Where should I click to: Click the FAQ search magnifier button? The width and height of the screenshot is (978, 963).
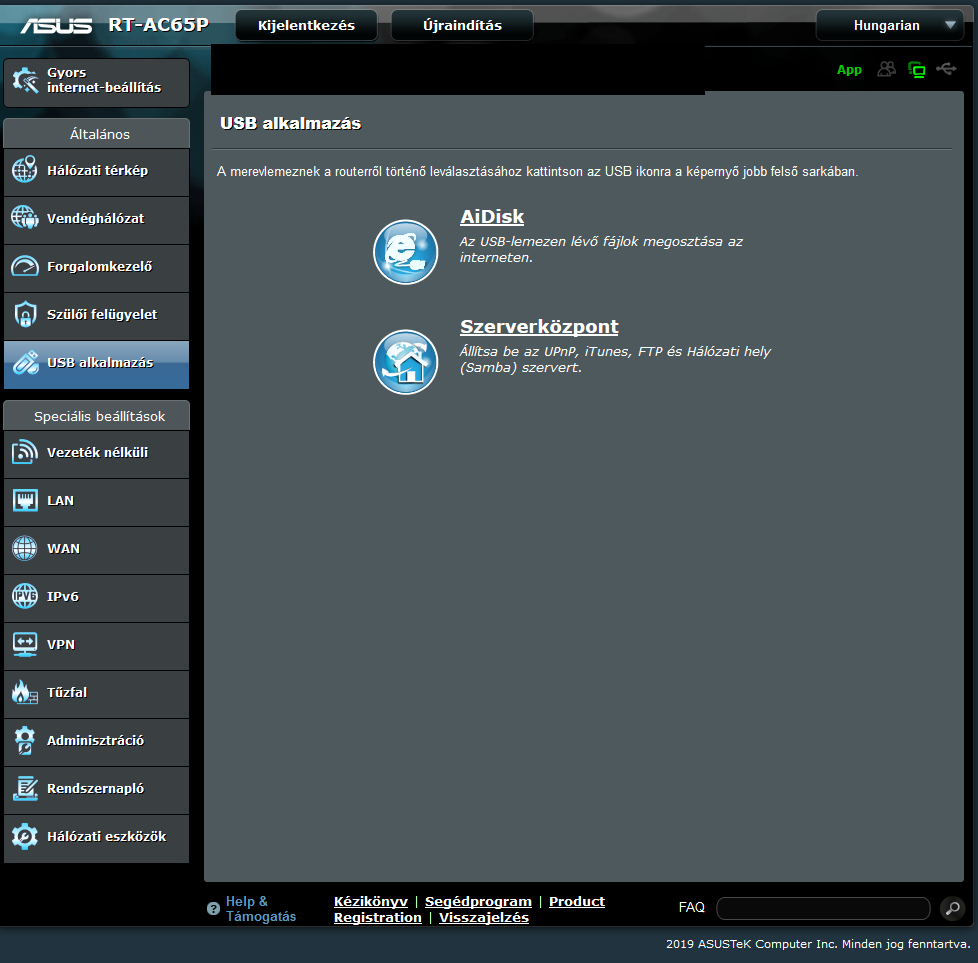pos(952,908)
